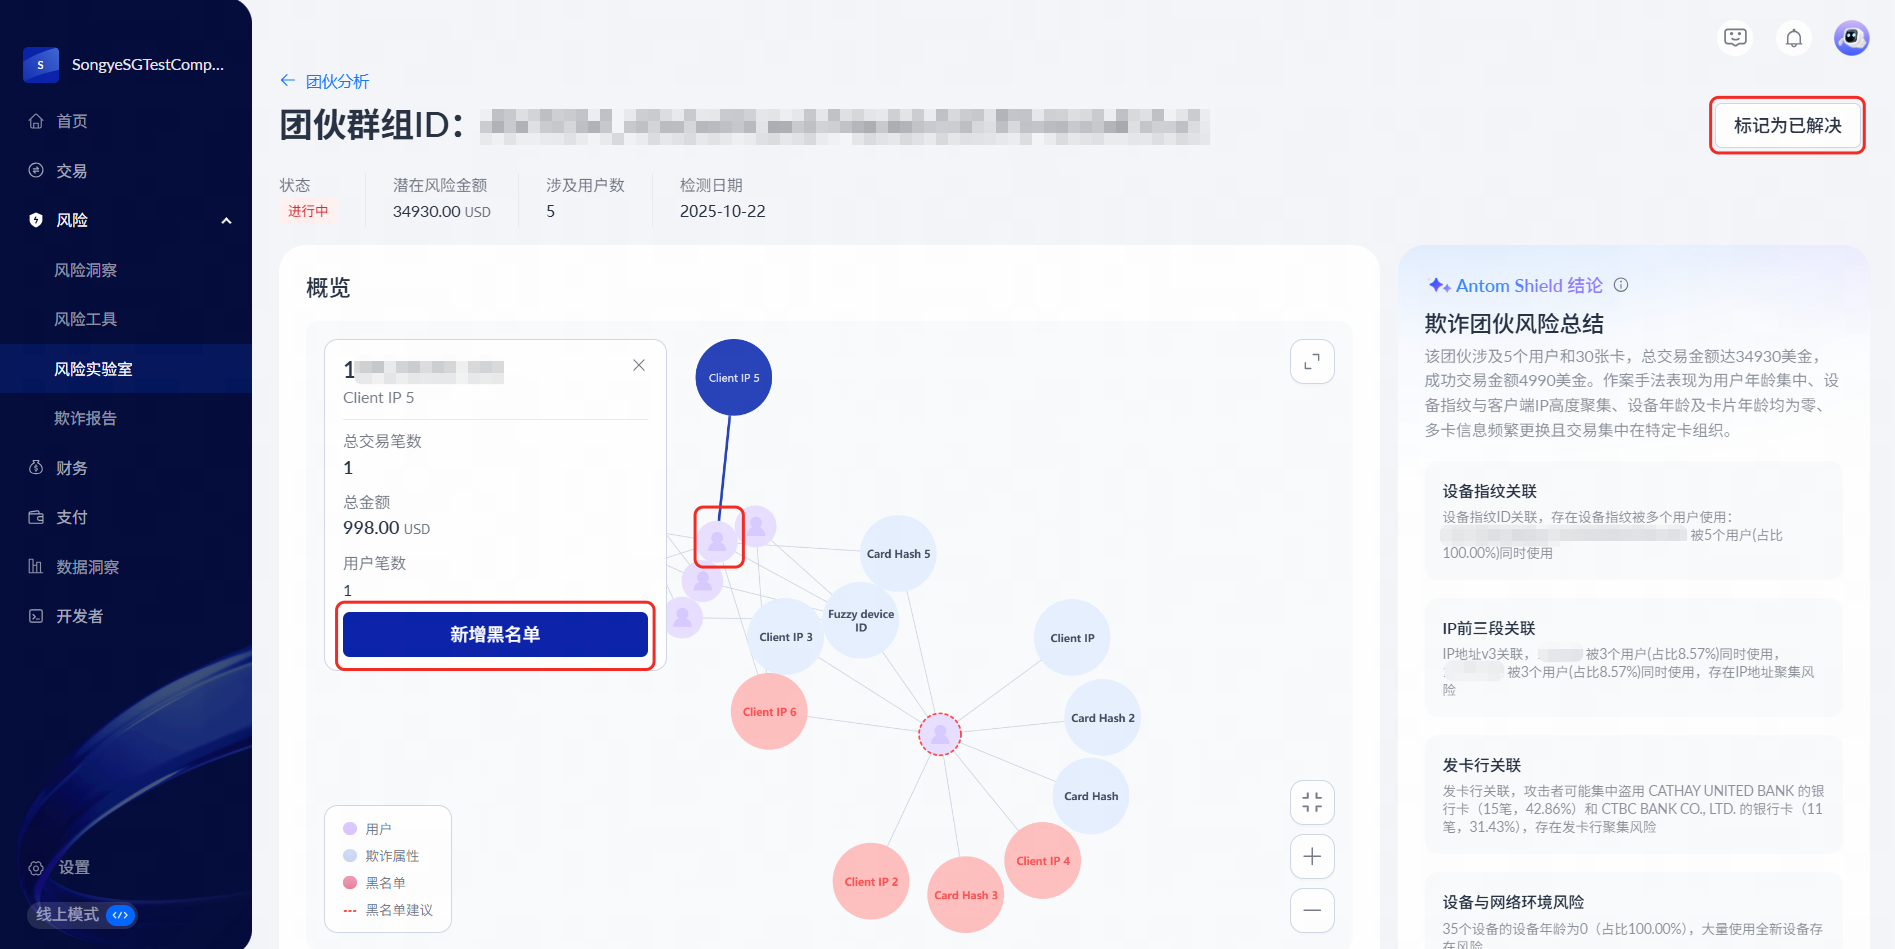Zoom out of the graph

pos(1312,910)
